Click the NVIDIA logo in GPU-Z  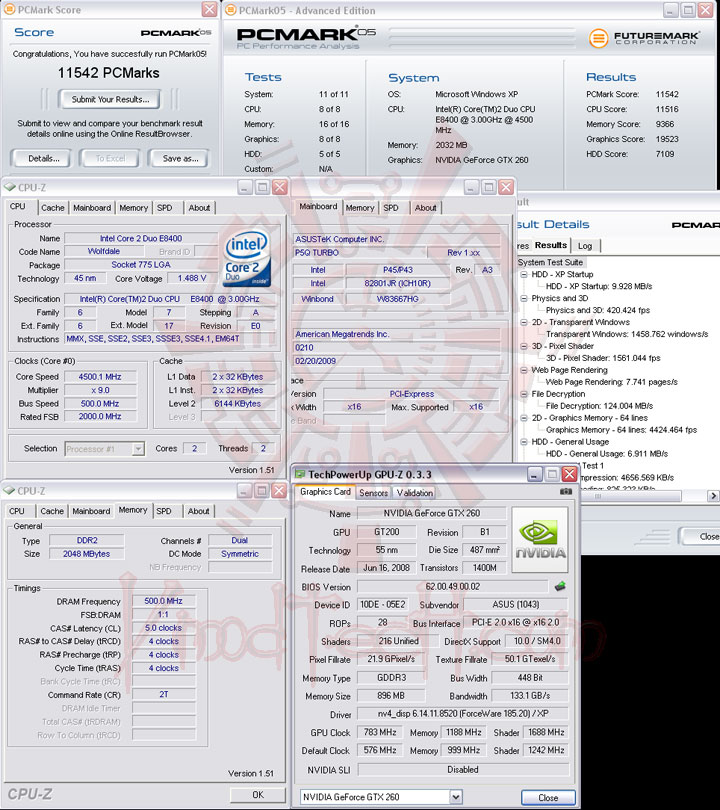[540, 540]
